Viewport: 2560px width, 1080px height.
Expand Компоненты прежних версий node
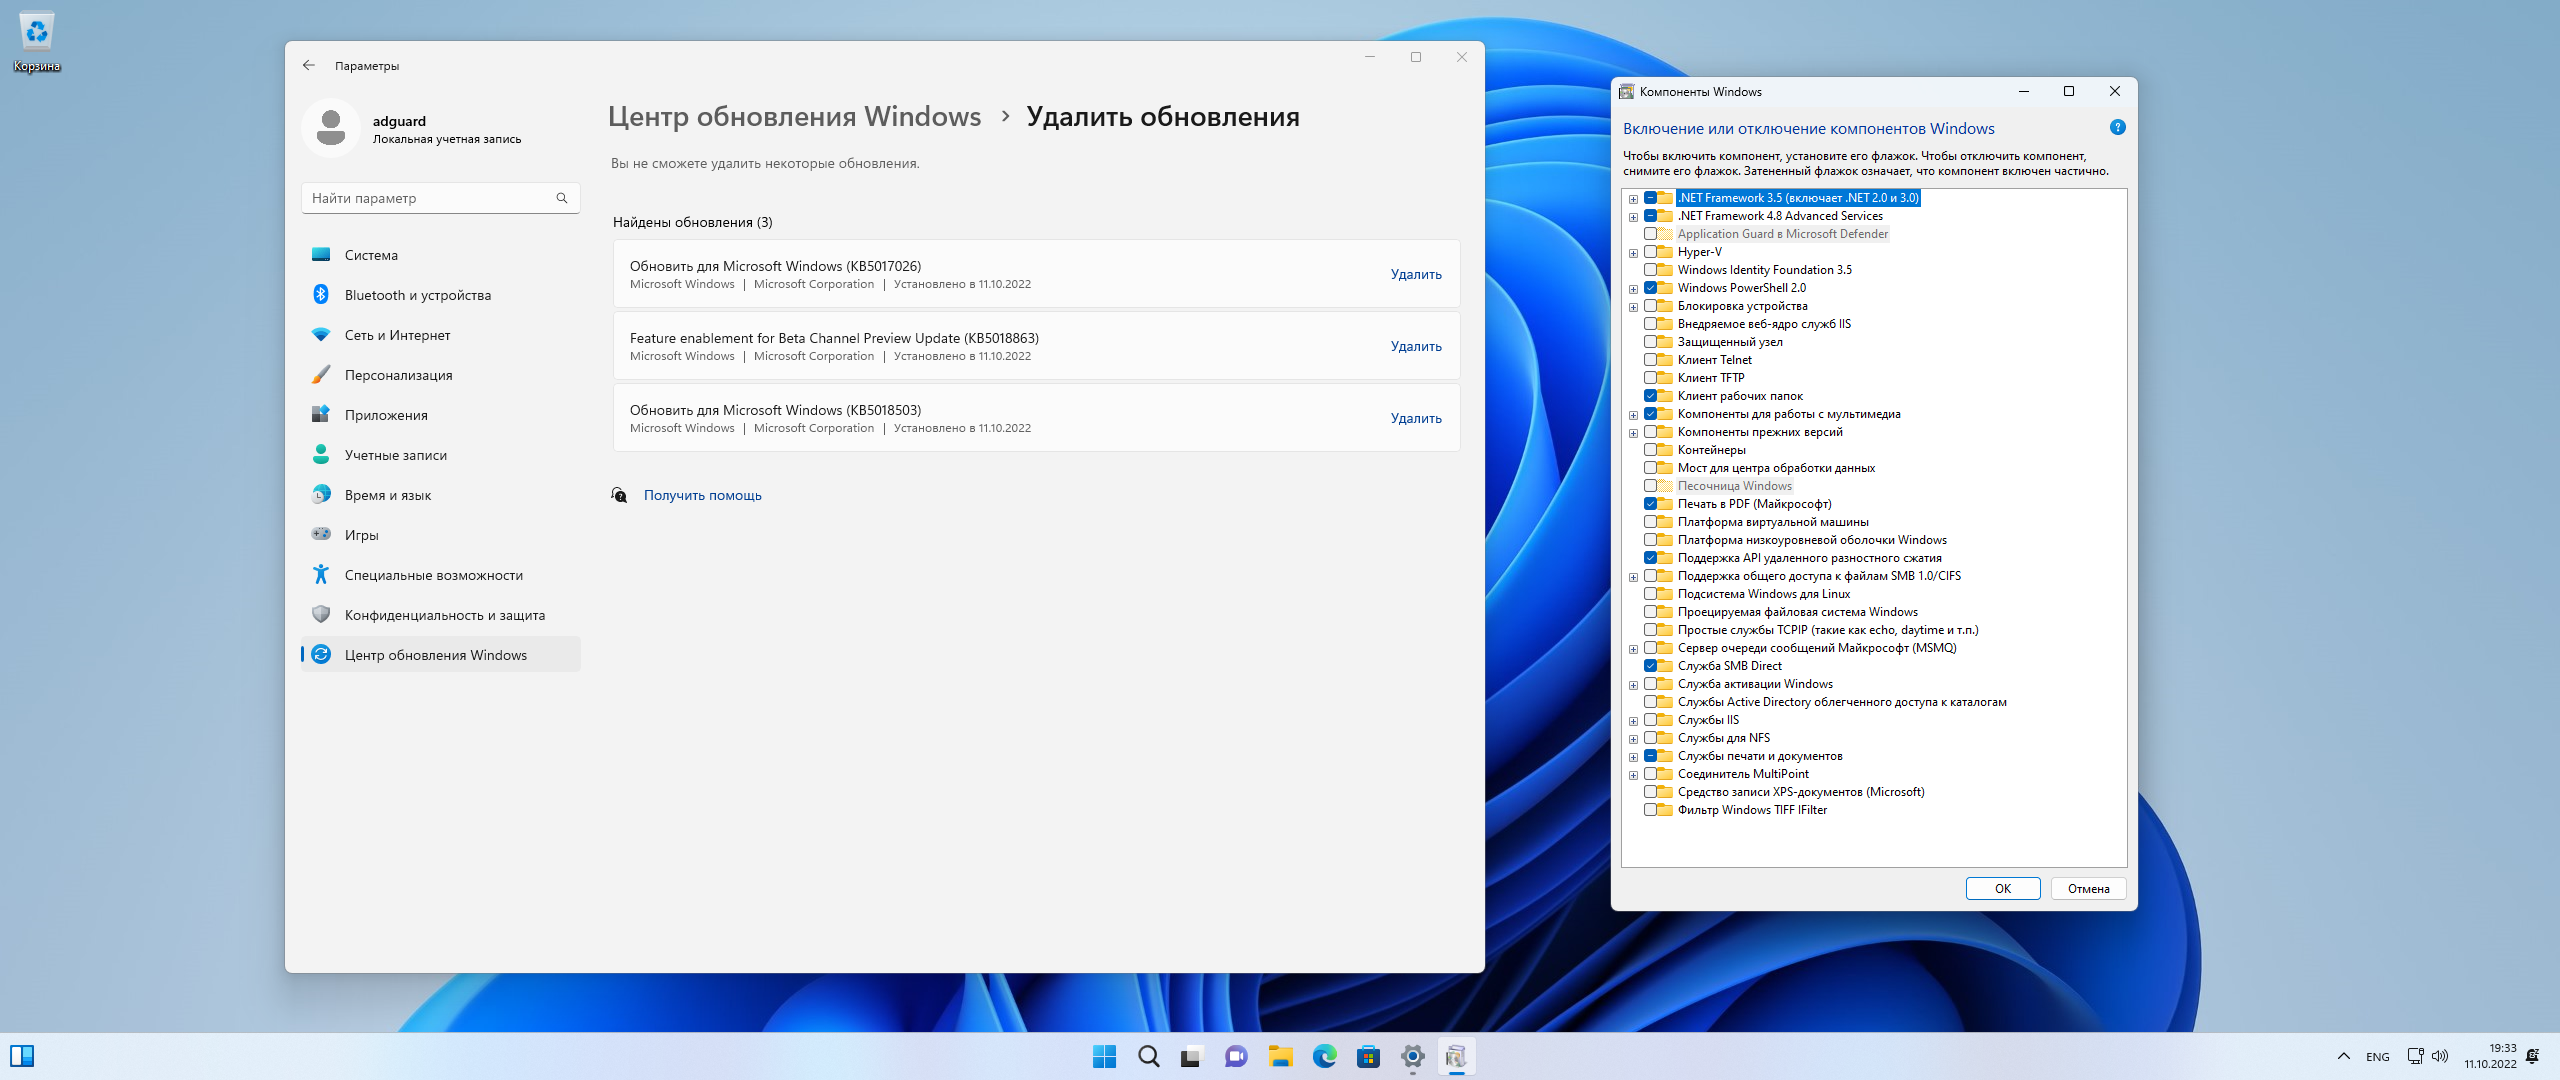(x=1633, y=433)
